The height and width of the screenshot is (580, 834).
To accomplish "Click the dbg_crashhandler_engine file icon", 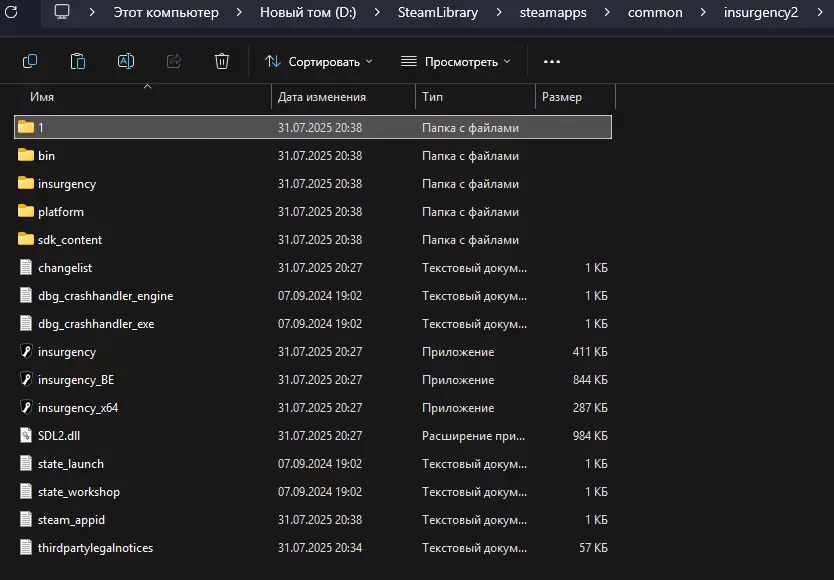I will 26,295.
